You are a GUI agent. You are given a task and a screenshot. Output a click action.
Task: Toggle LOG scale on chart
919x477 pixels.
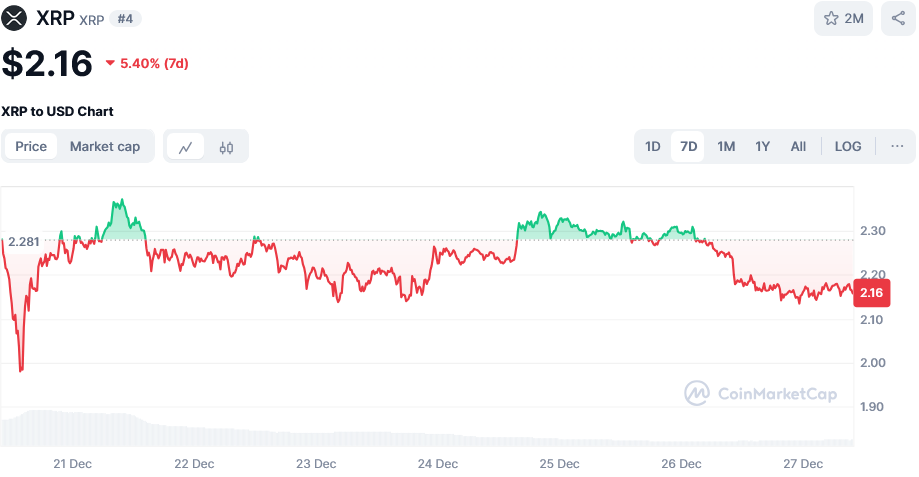[847, 146]
